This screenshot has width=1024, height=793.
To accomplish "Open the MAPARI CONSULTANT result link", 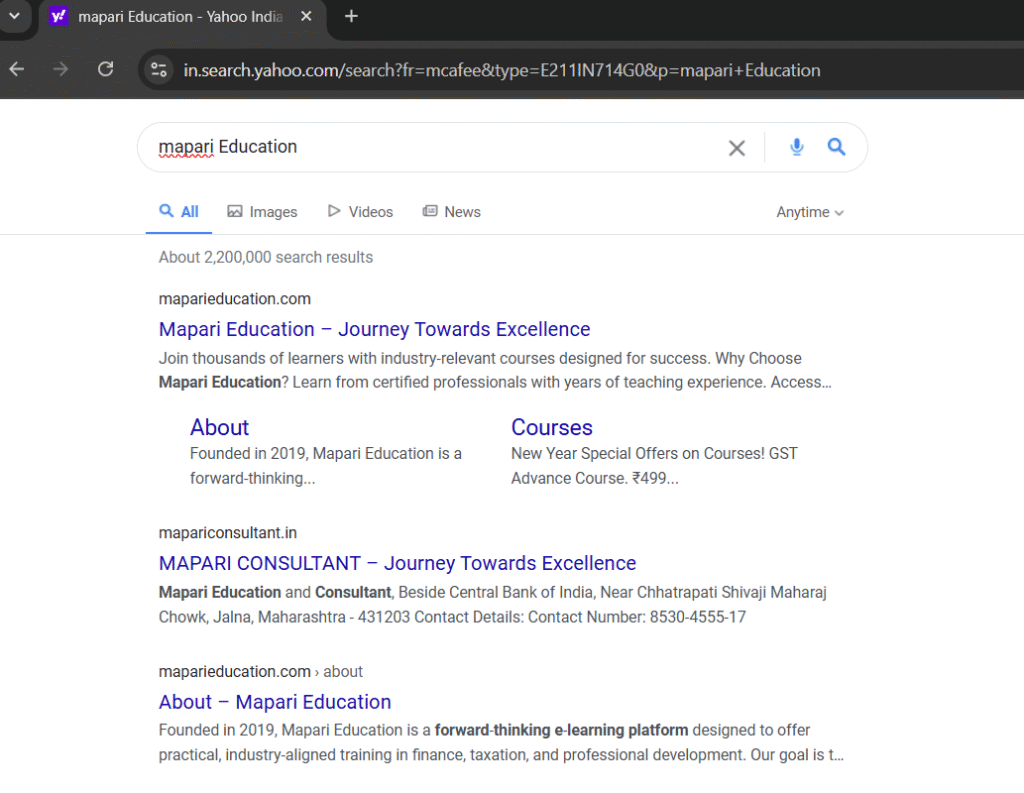I will point(397,563).
